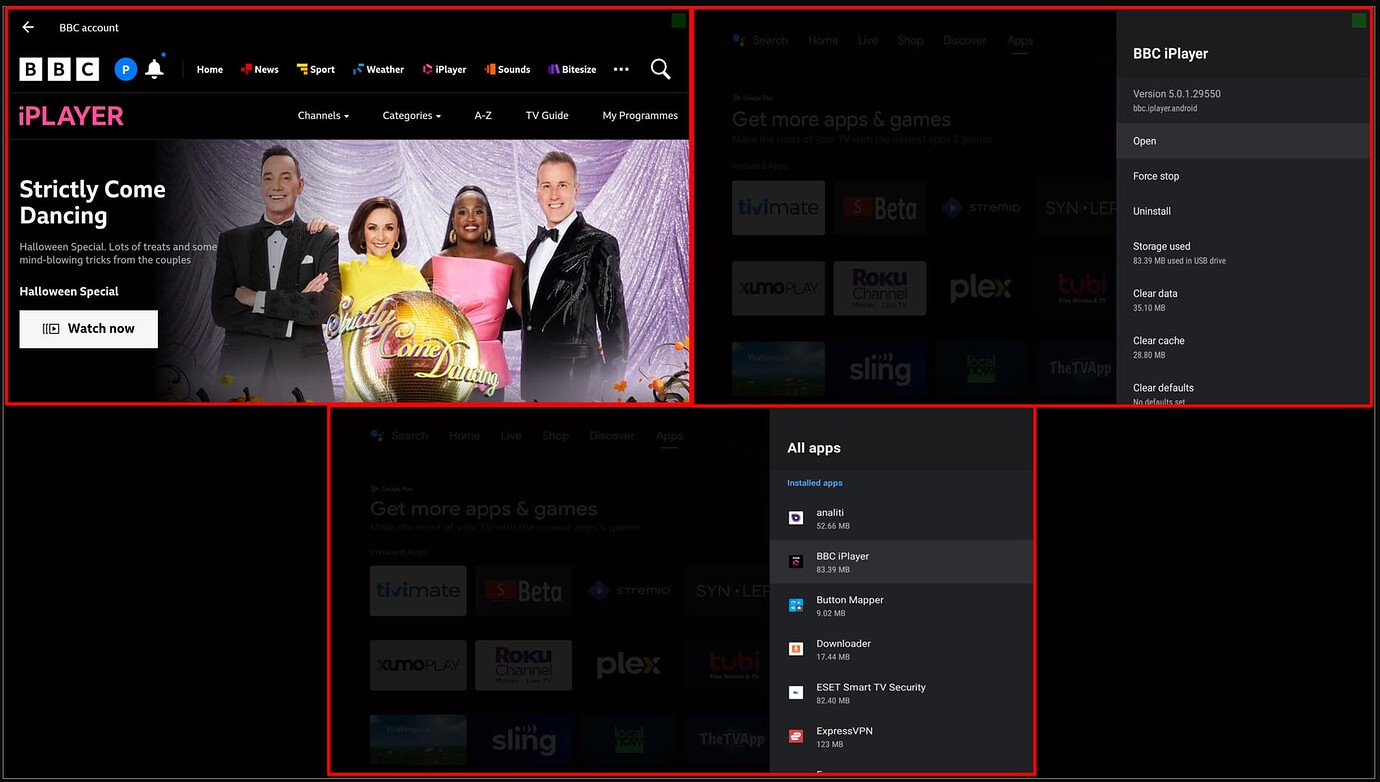Expand the Channels dropdown
Image resolution: width=1380 pixels, height=782 pixels.
(323, 116)
